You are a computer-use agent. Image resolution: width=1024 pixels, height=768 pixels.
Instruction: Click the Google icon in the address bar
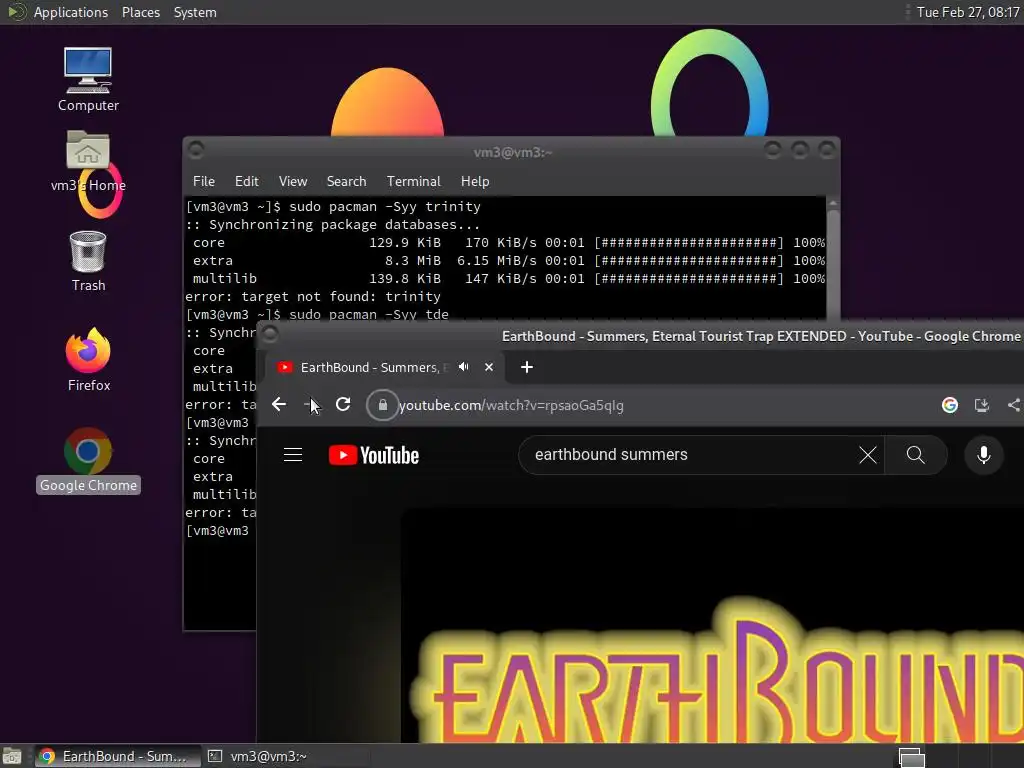(950, 405)
